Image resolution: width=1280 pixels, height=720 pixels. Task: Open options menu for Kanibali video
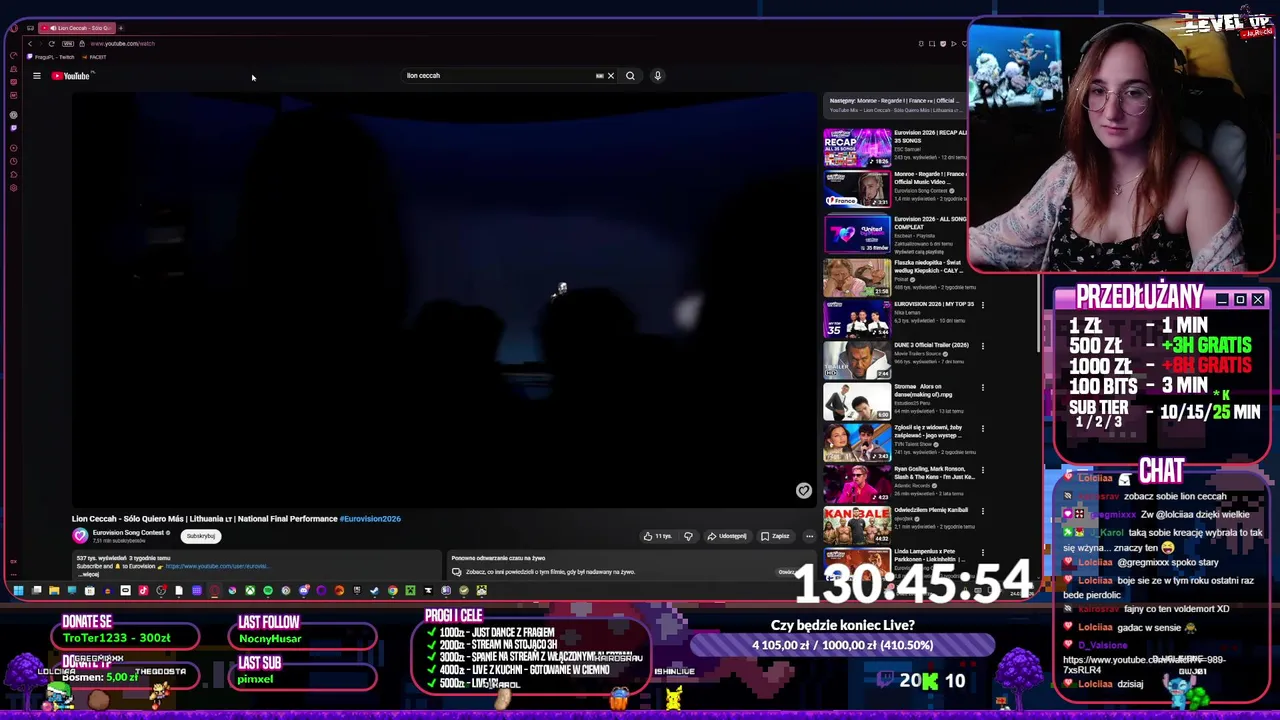tap(982, 512)
